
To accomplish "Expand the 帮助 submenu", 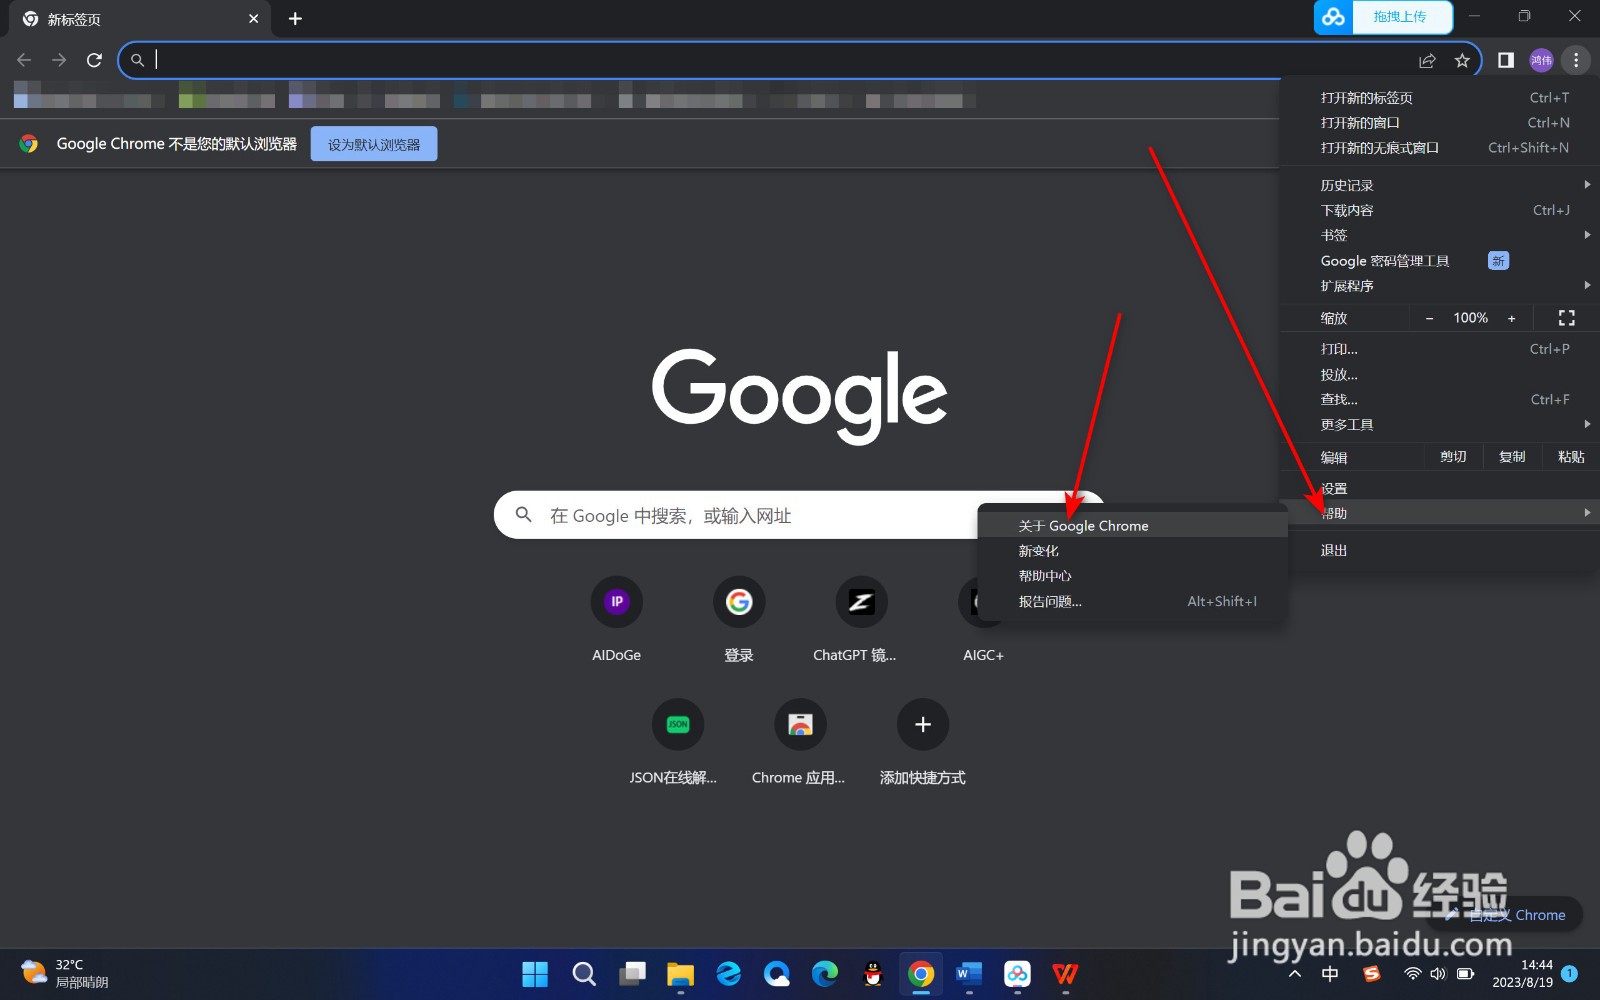I will pyautogui.click(x=1440, y=513).
